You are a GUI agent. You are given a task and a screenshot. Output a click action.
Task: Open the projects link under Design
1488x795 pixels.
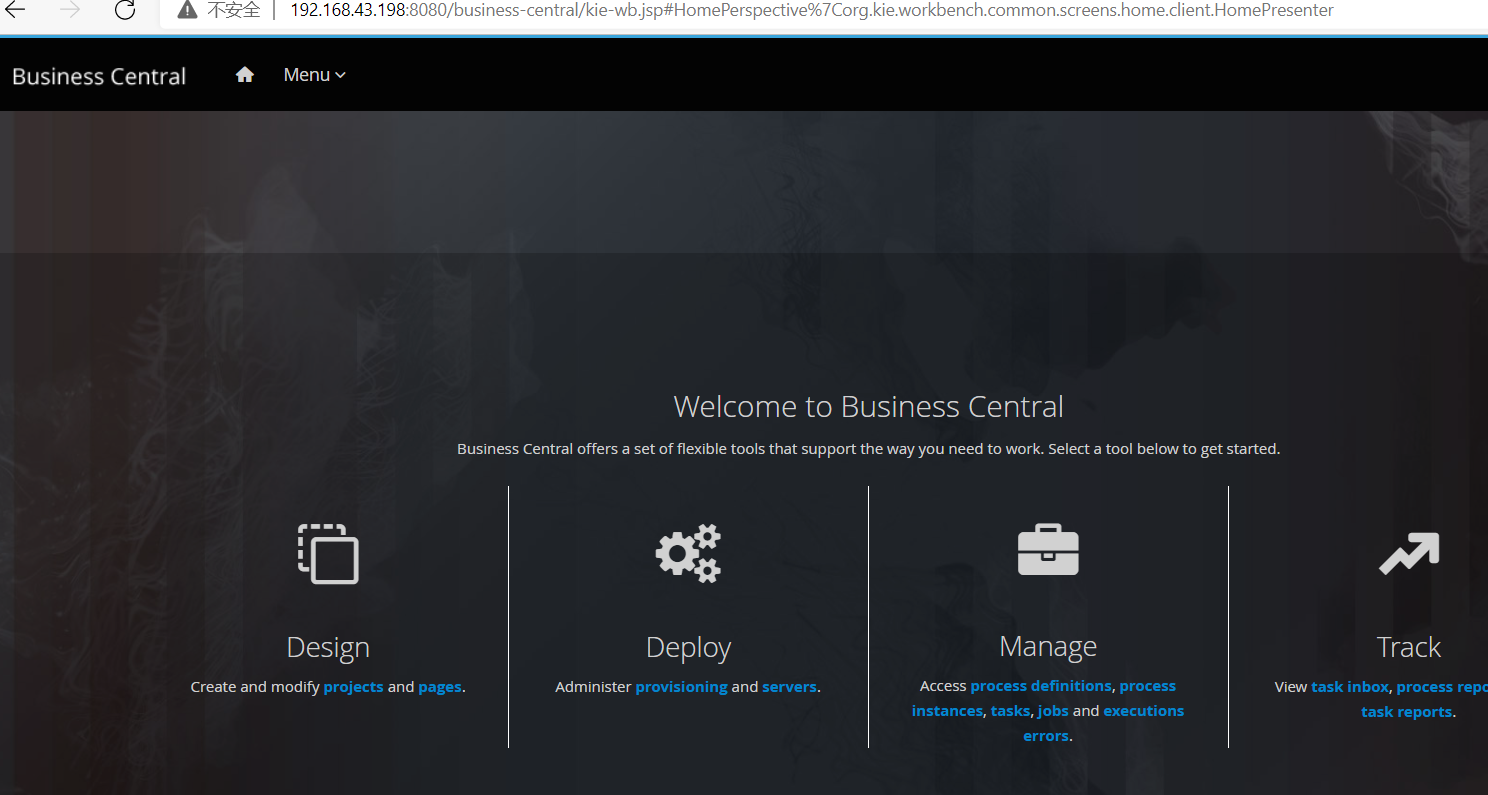point(353,686)
